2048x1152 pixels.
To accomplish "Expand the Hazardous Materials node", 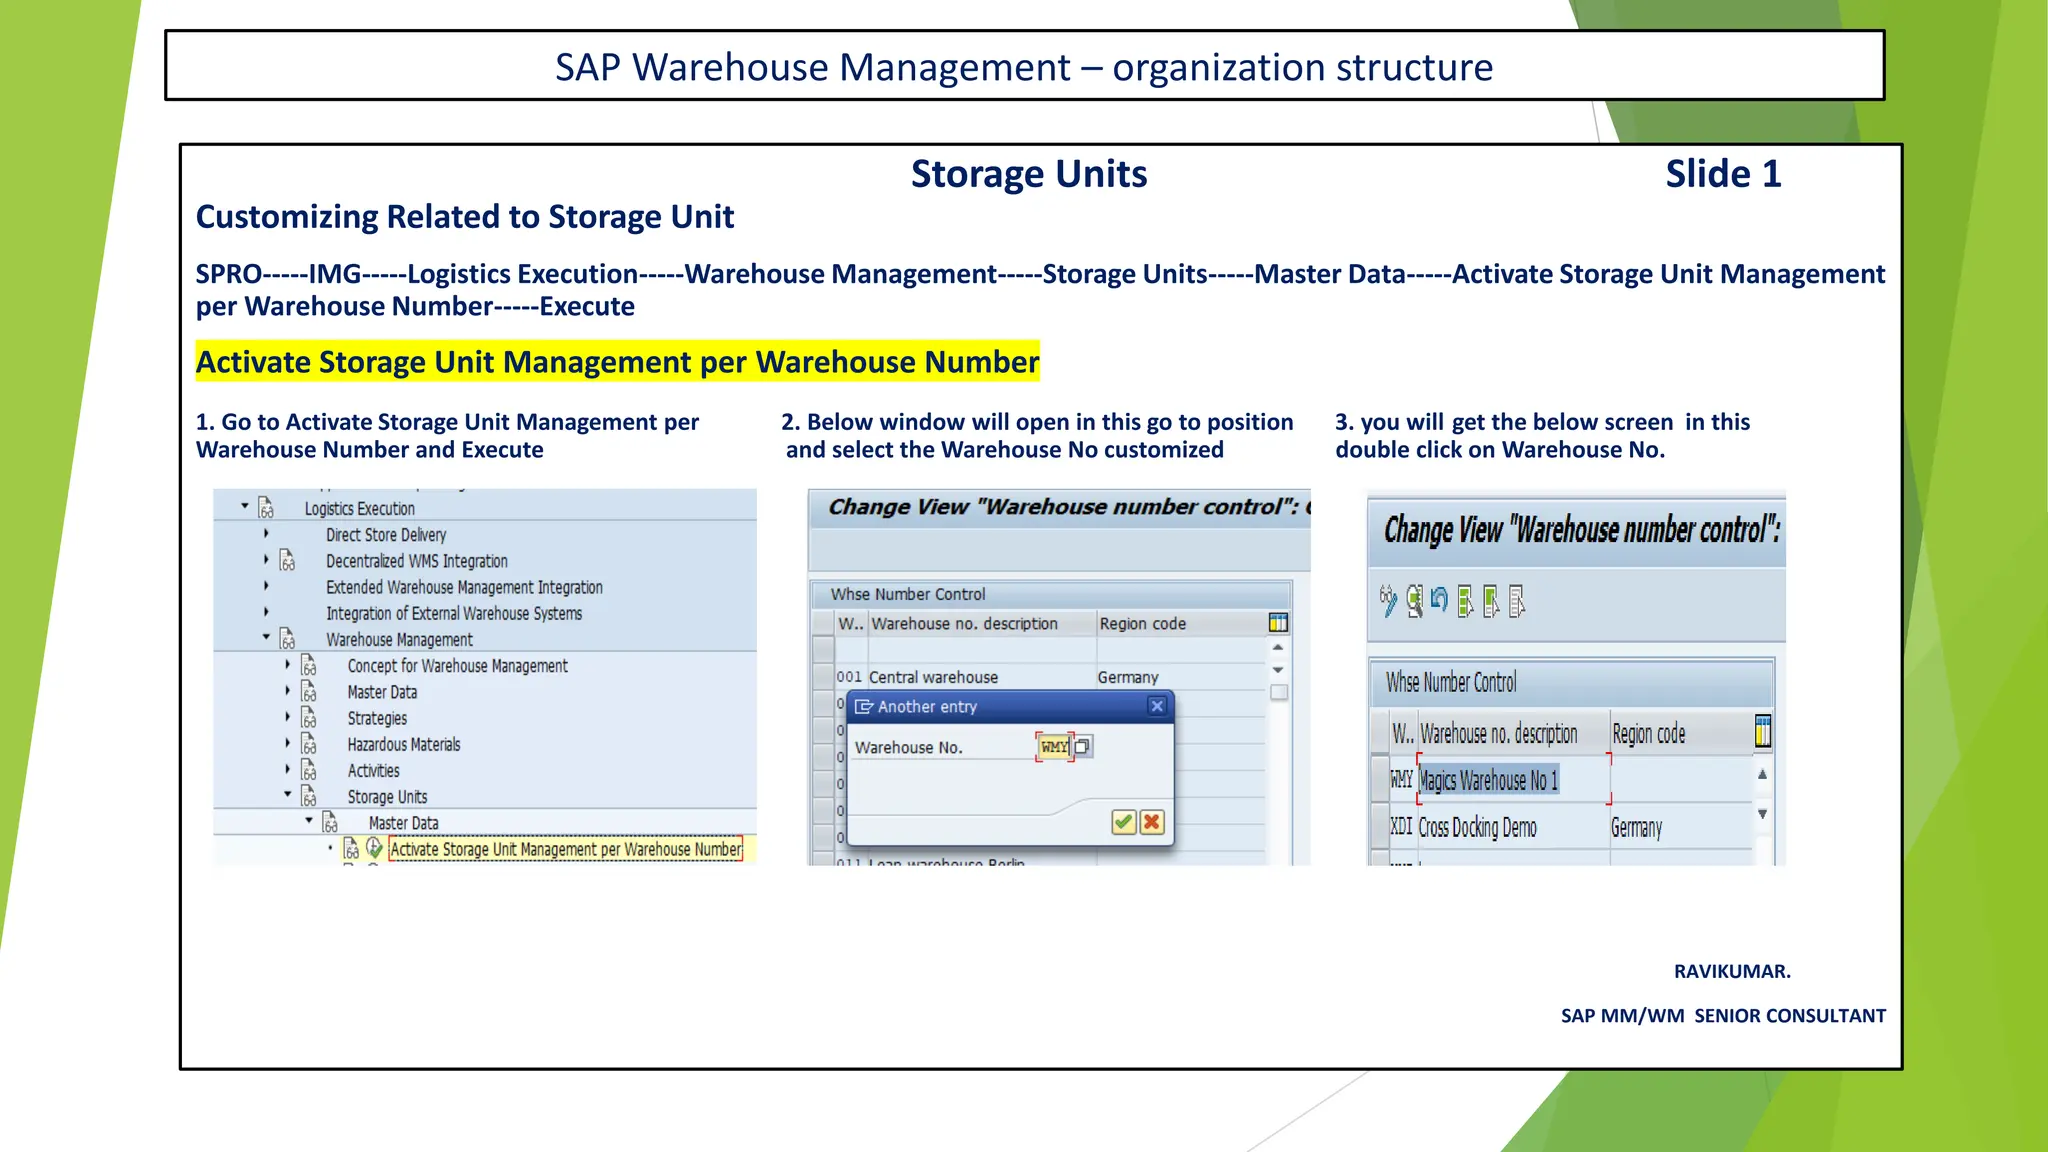I will [288, 742].
